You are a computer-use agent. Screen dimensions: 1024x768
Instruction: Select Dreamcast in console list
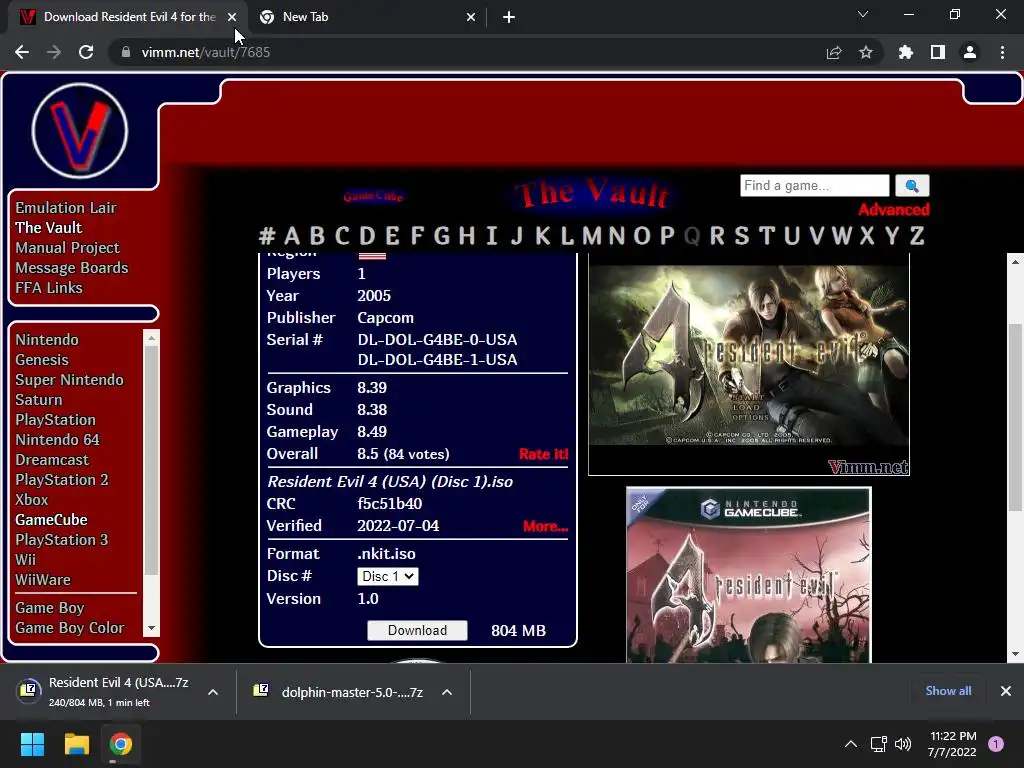[x=52, y=460]
